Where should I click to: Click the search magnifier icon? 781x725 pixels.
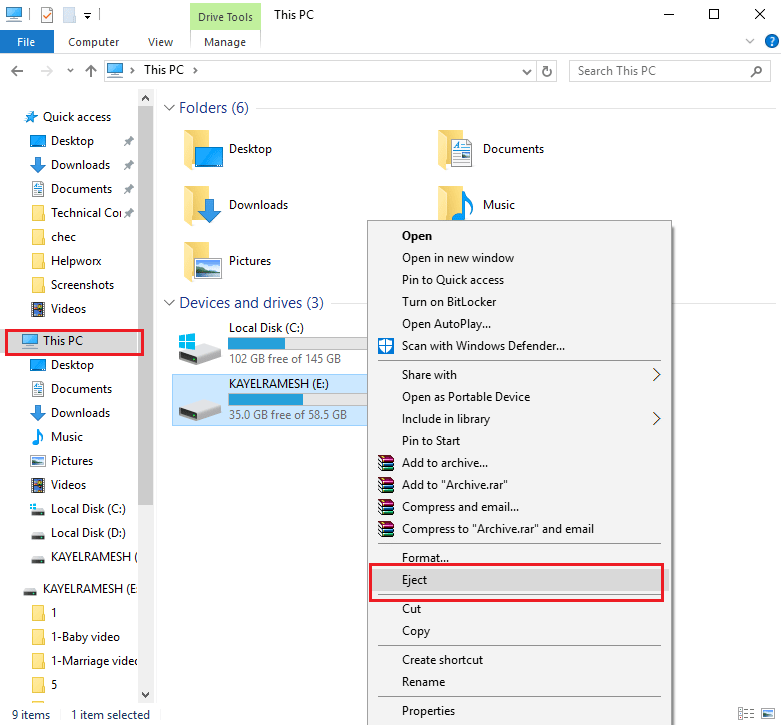(756, 71)
